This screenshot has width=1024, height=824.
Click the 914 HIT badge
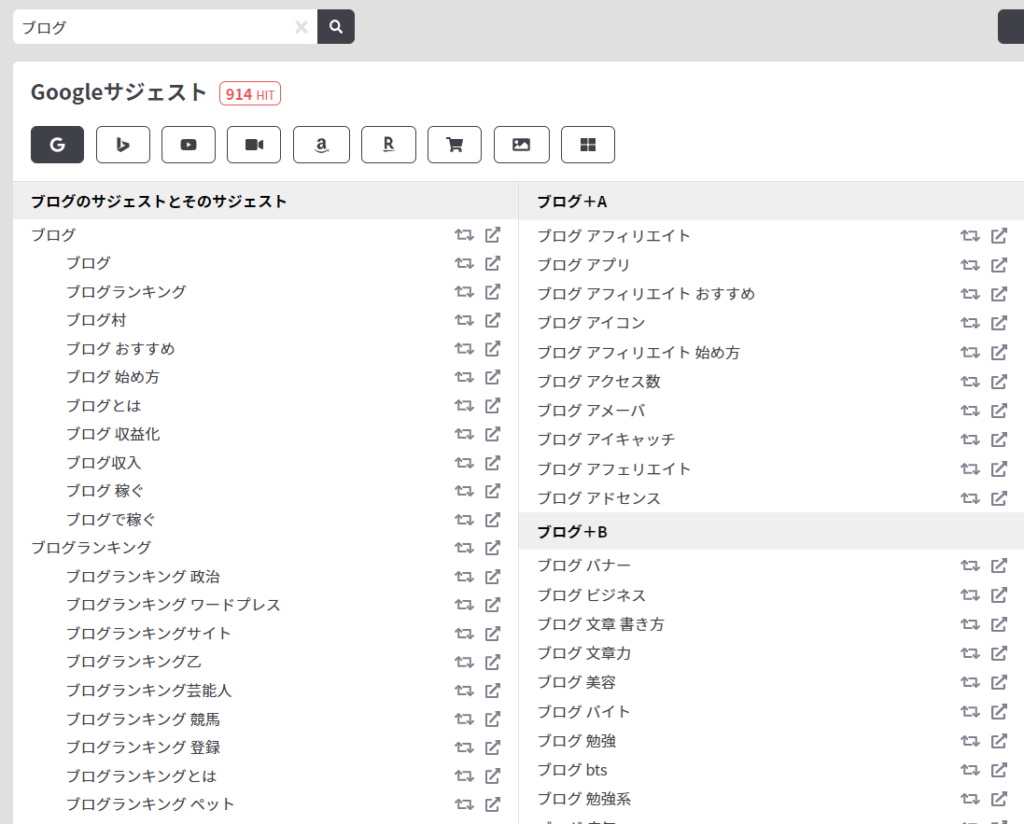click(250, 94)
